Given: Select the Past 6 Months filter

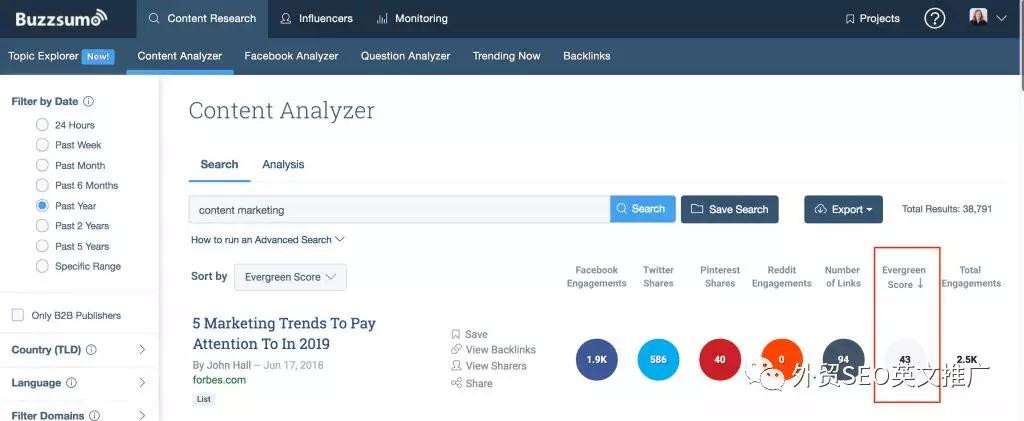Looking at the screenshot, I should point(42,185).
